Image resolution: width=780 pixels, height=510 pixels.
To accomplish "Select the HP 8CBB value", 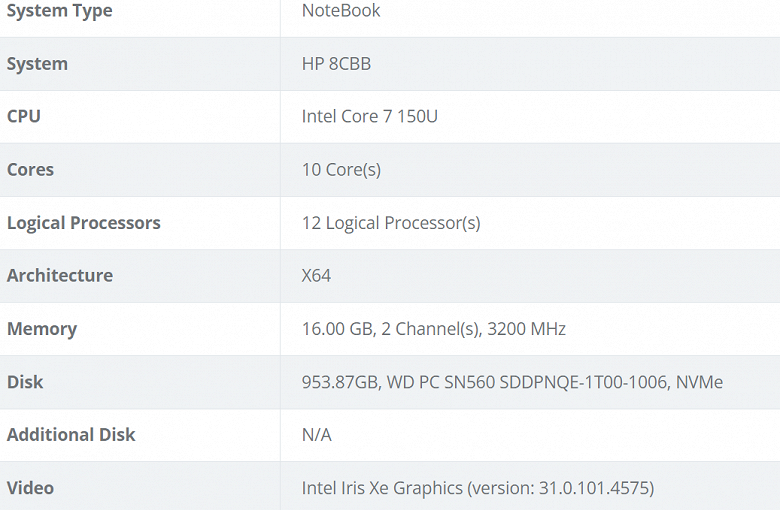I will click(336, 64).
